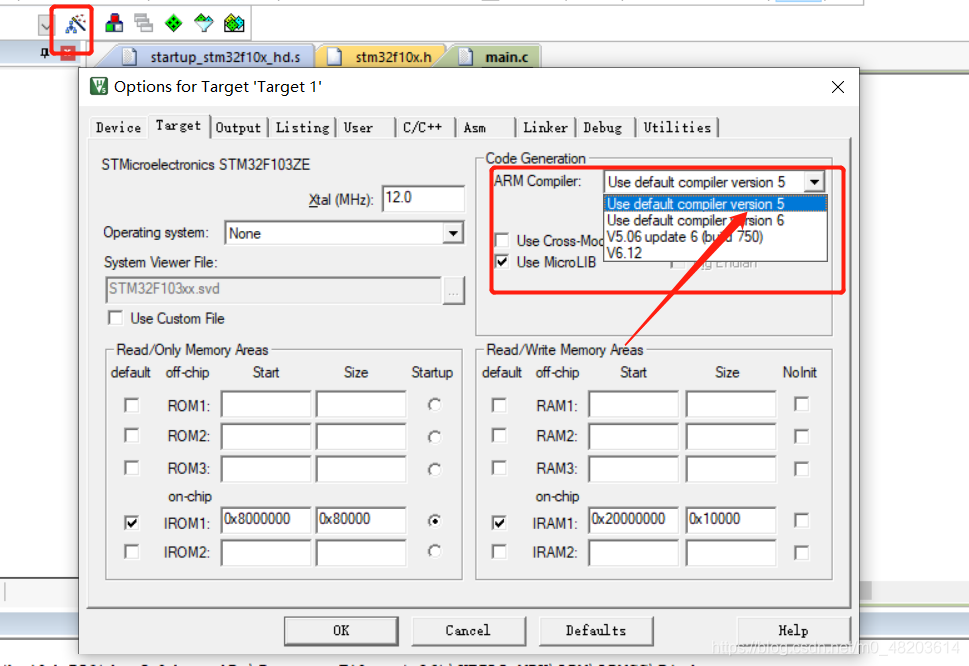The width and height of the screenshot is (969, 666).
Task: Uncheck IROM1 default checkbox
Action: 131,523
